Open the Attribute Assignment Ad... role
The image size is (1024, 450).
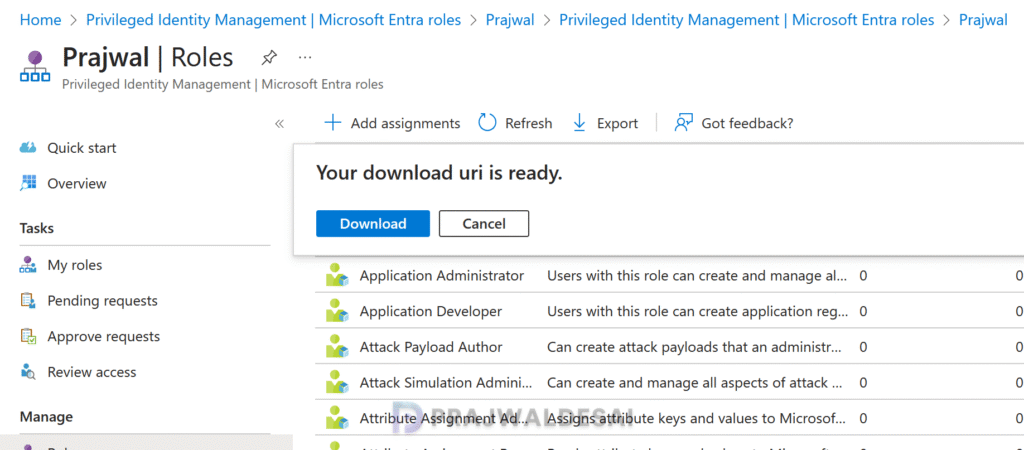pyautogui.click(x=443, y=417)
